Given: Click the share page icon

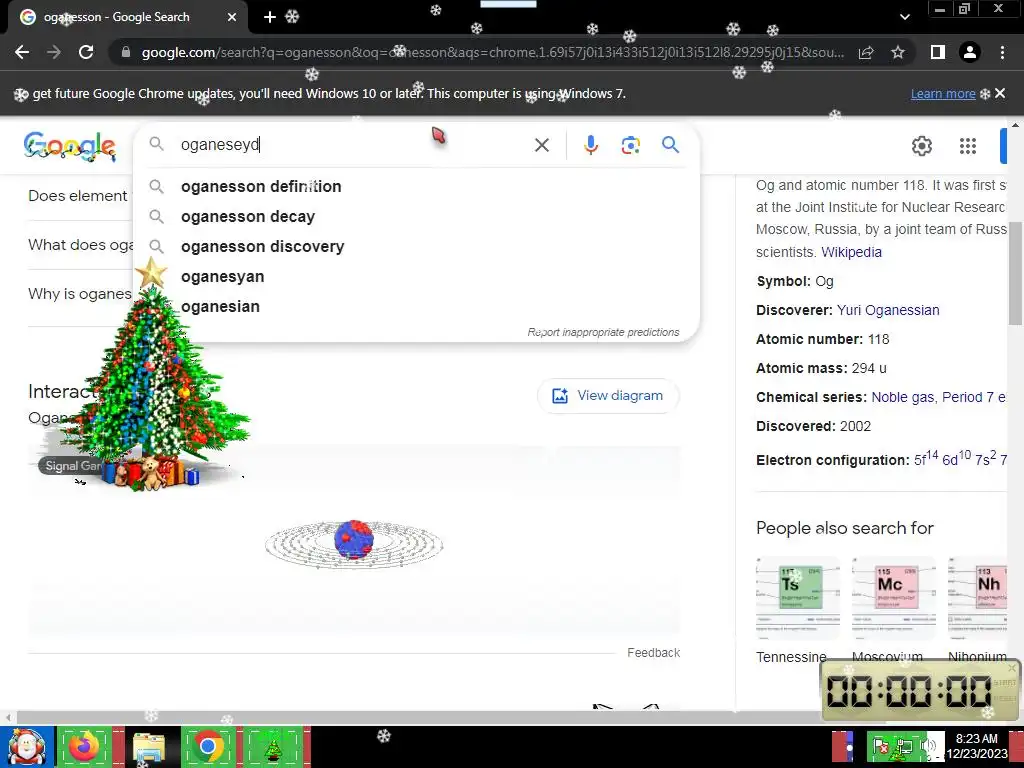Looking at the screenshot, I should coord(867,52).
